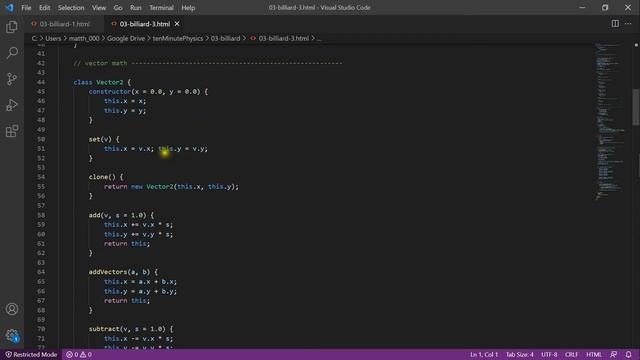Image resolution: width=640 pixels, height=360 pixels.
Task: Click the tenMinutePhysics breadcrumb segment
Action: [x=178, y=38]
